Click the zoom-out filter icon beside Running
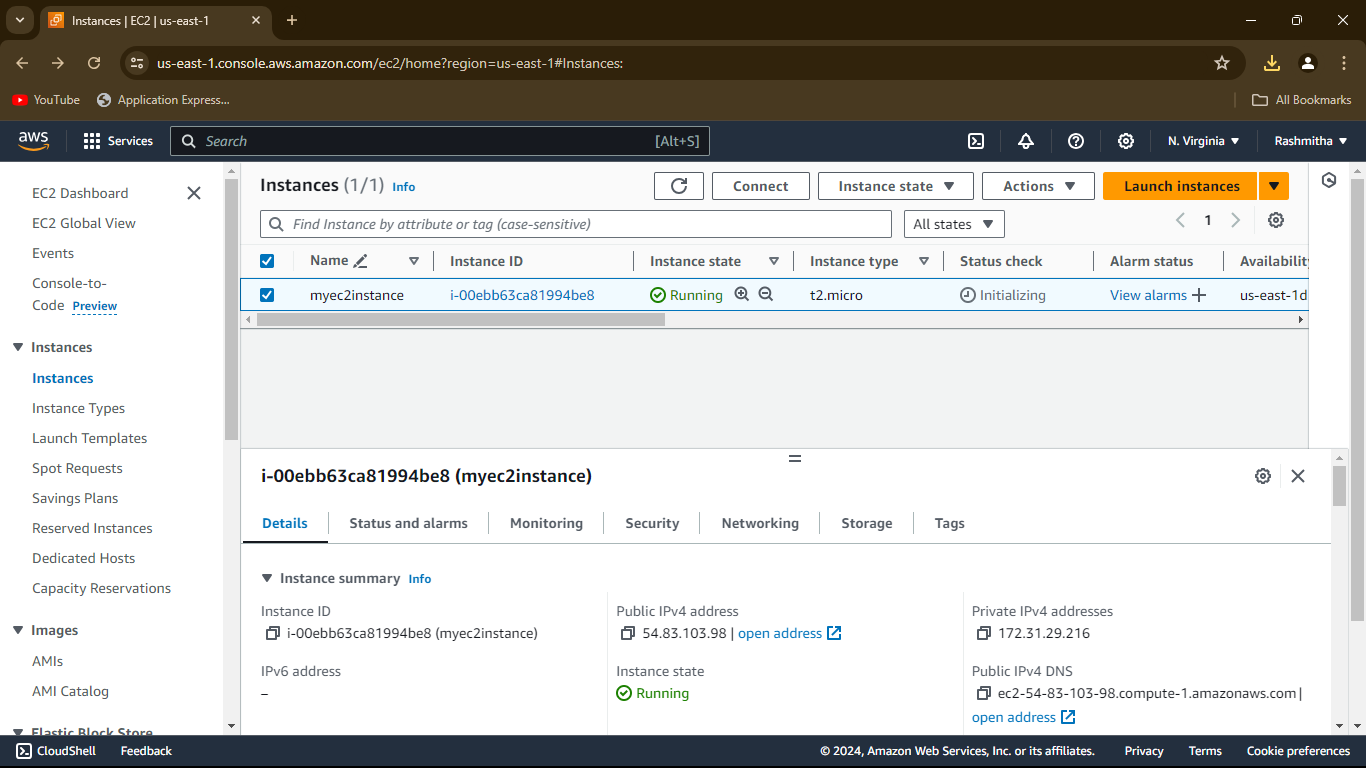Image resolution: width=1366 pixels, height=768 pixels. point(766,294)
